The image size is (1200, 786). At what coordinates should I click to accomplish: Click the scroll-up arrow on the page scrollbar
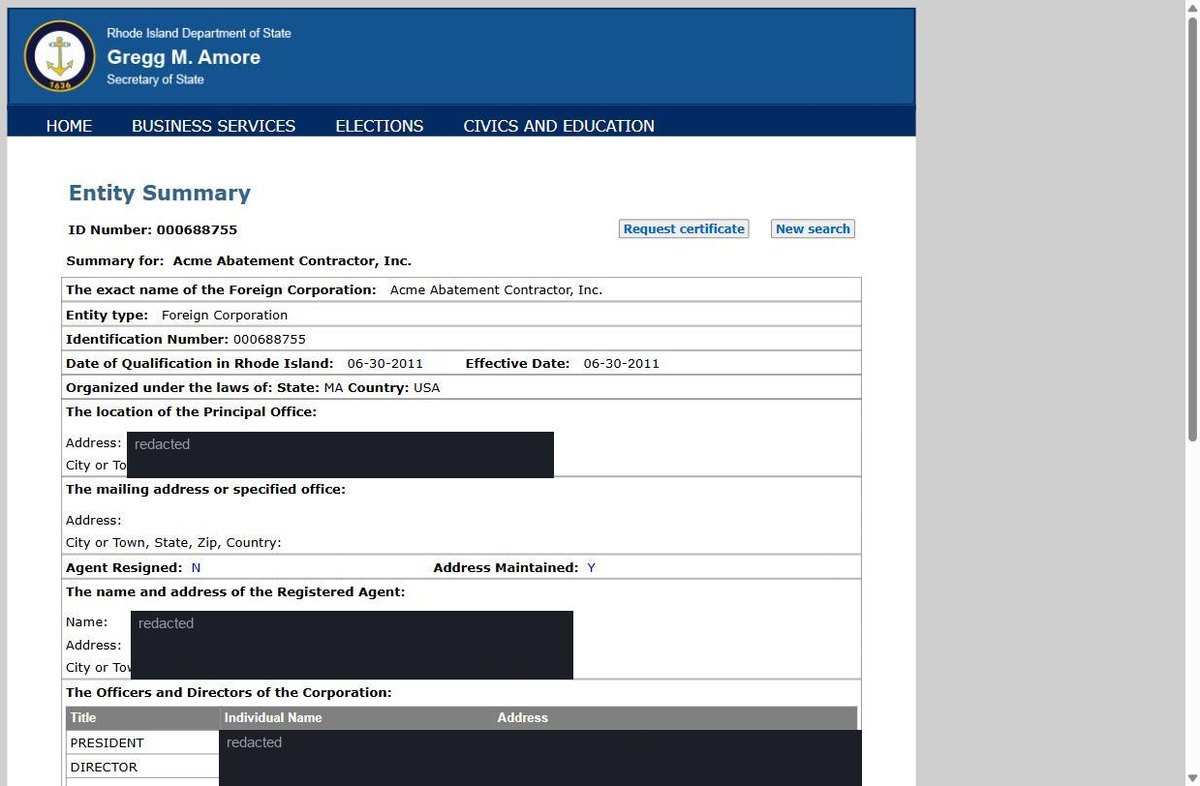coord(1190,8)
